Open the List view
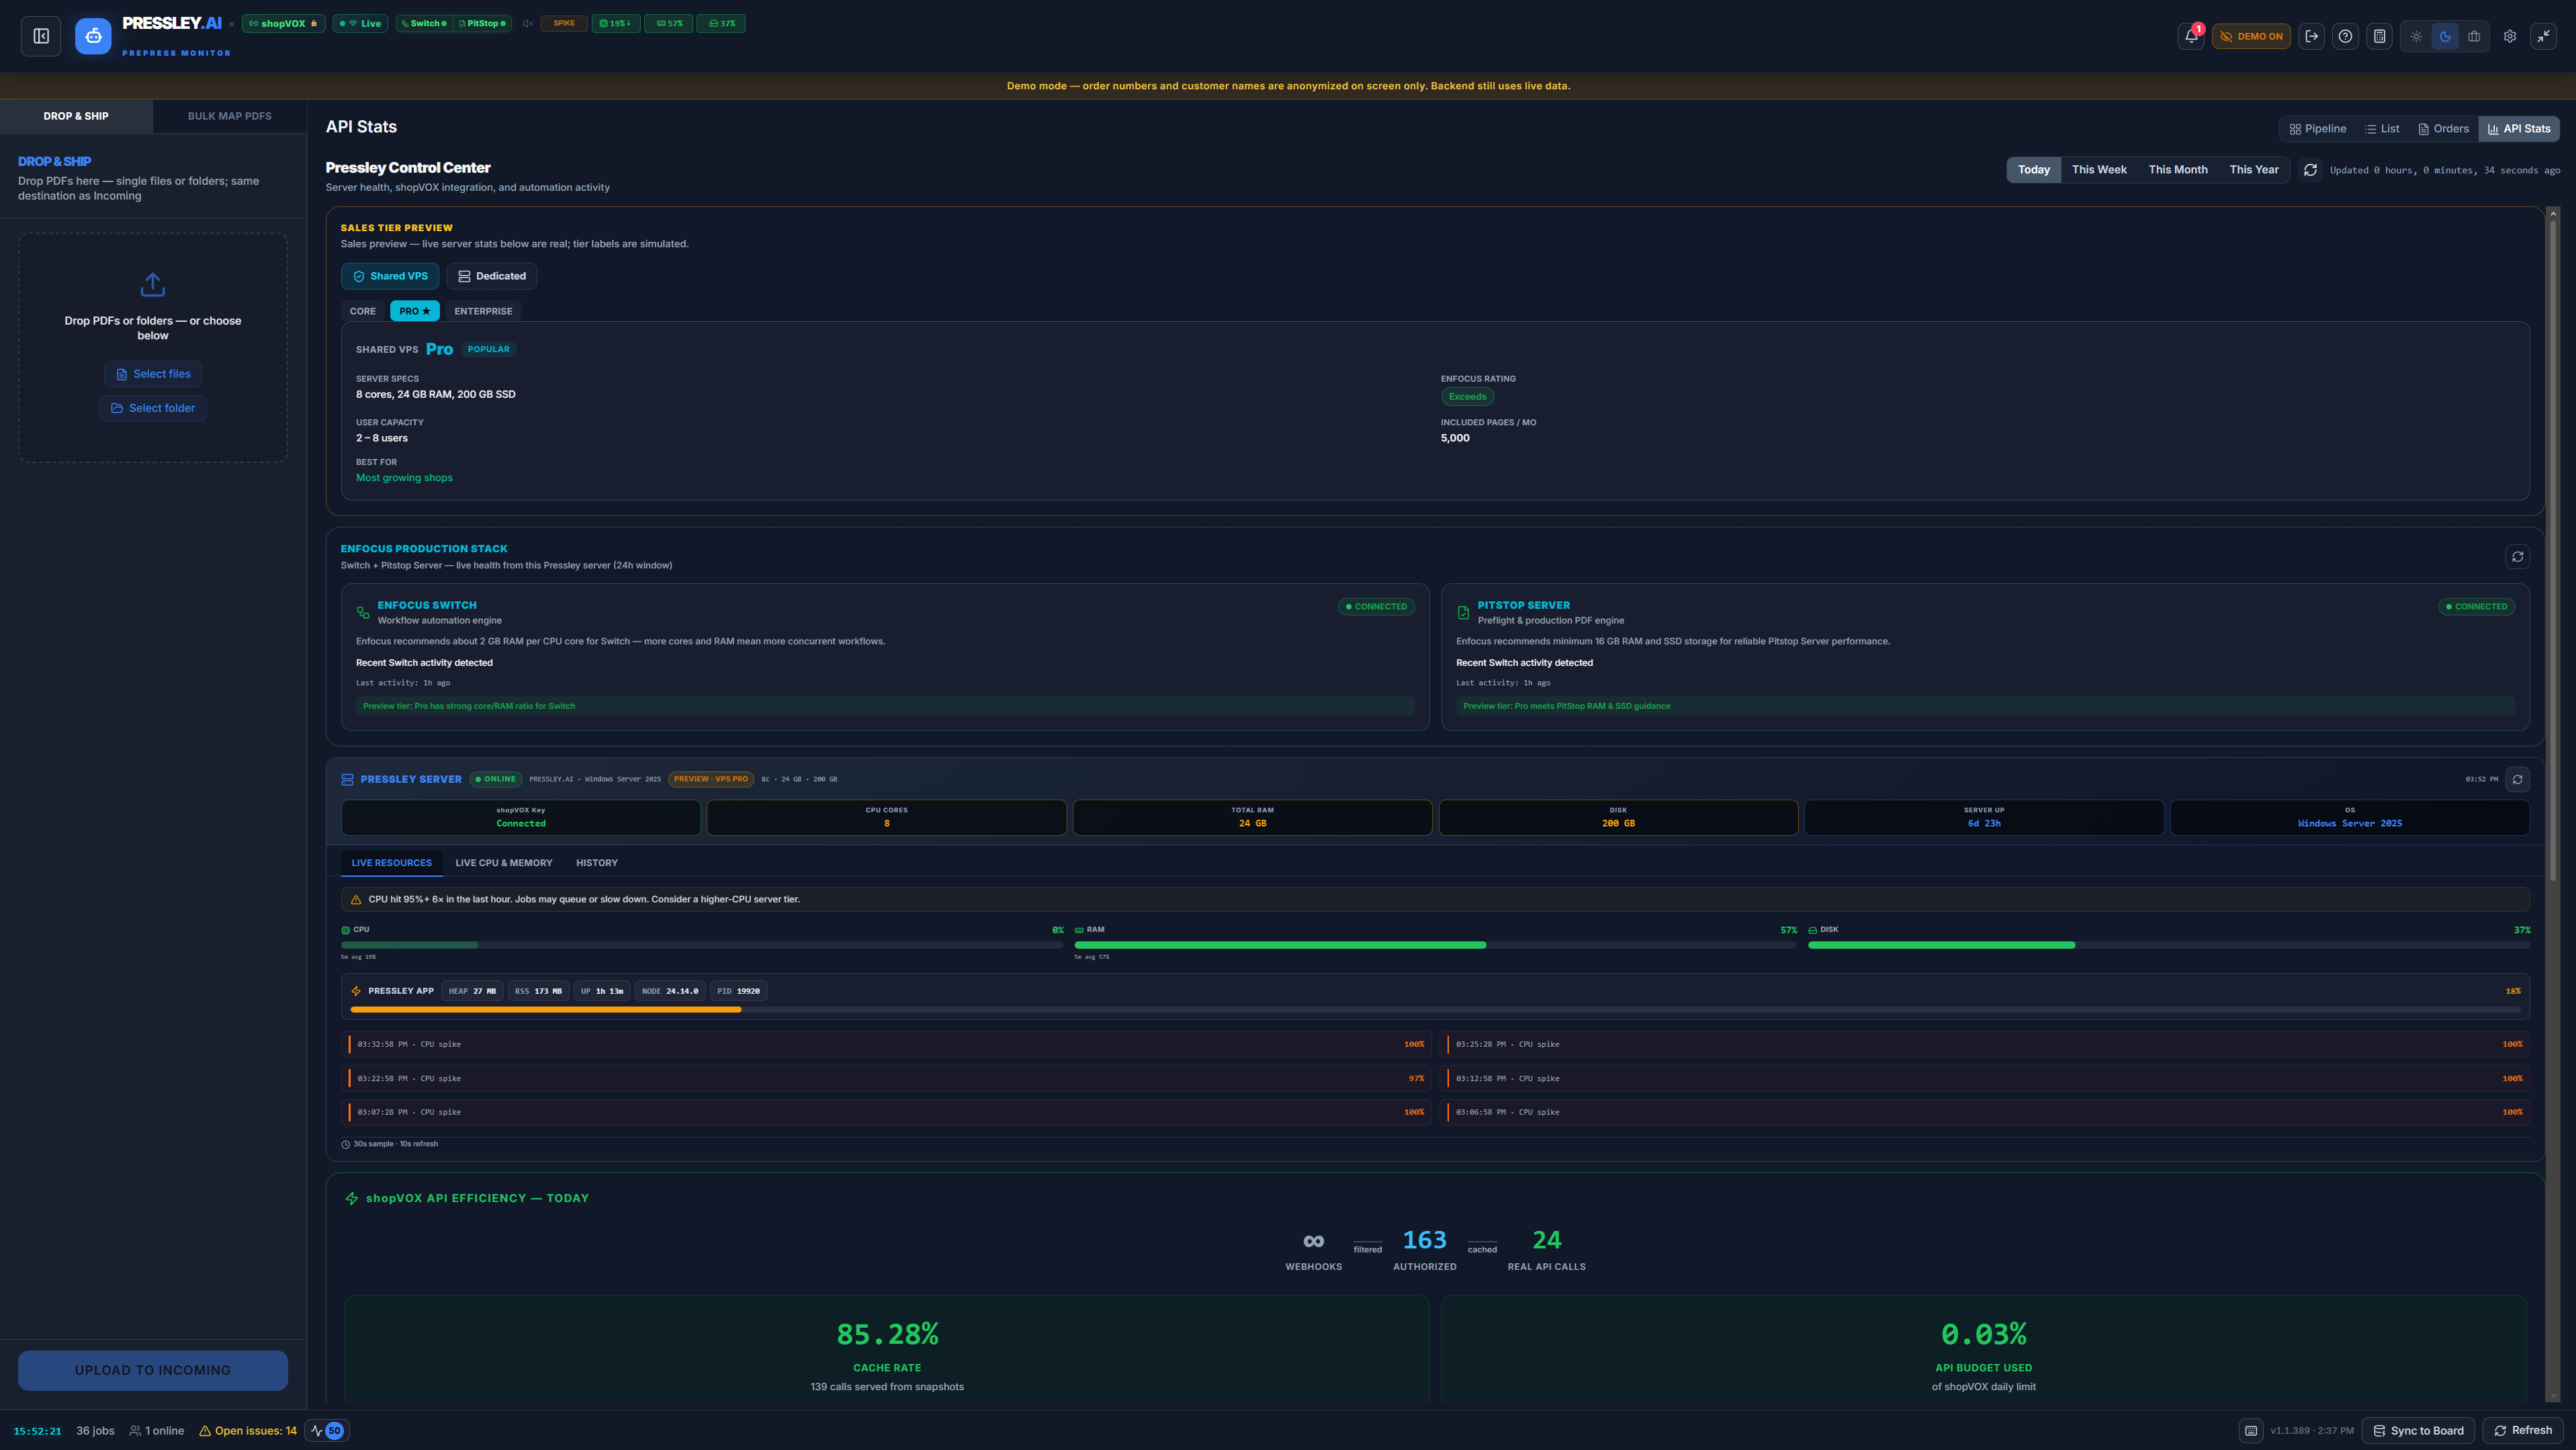This screenshot has width=2576, height=1450. tap(2382, 129)
